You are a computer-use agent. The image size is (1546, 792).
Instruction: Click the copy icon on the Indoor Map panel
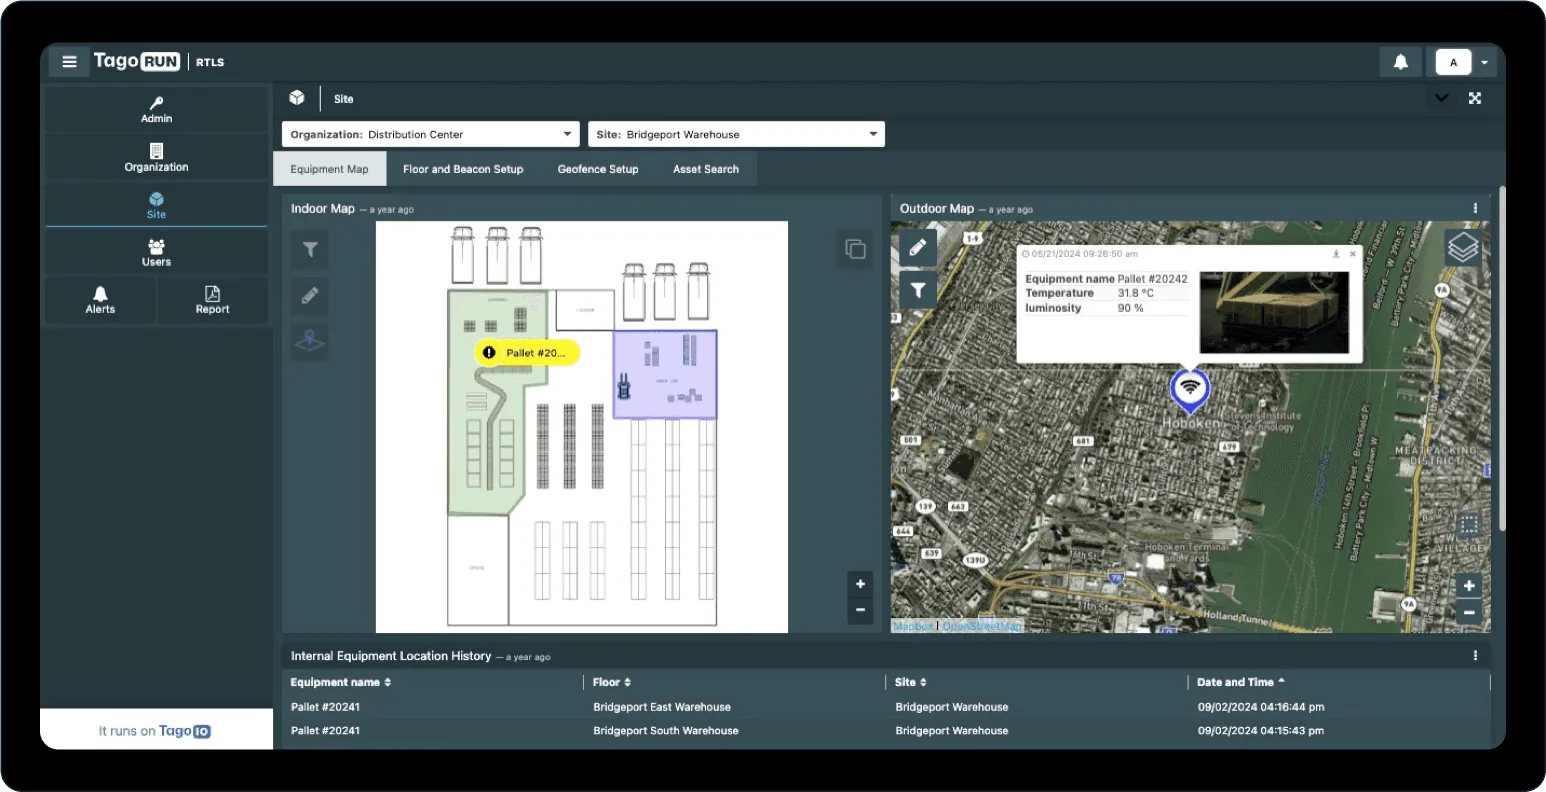[x=855, y=249]
